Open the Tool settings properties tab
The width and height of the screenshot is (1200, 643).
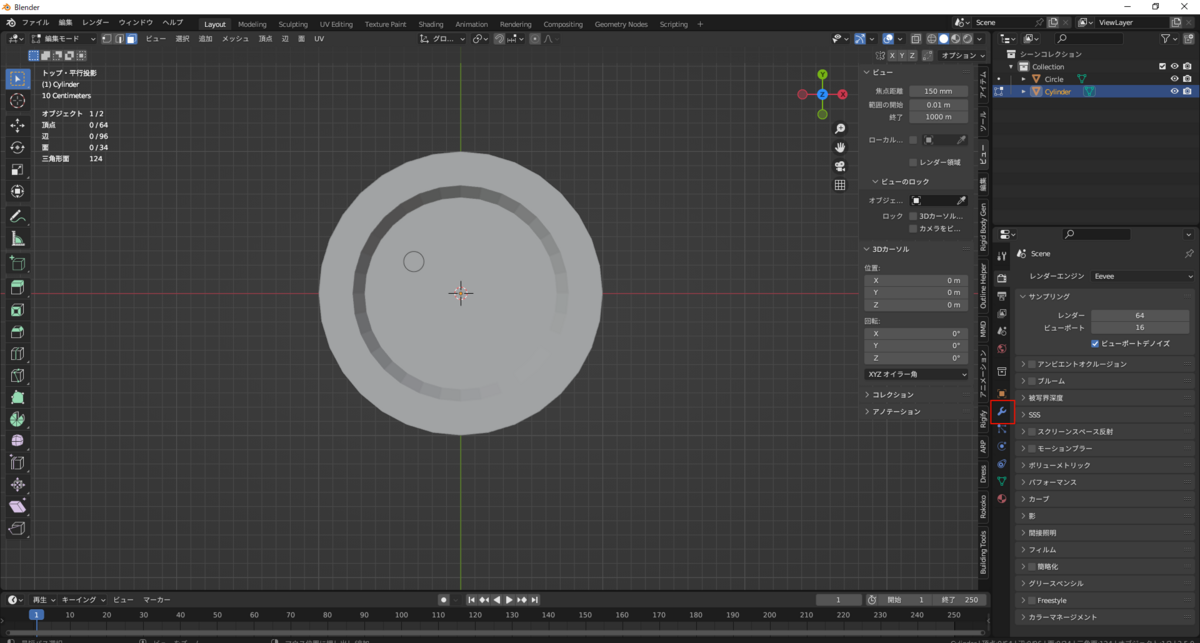point(1002,256)
